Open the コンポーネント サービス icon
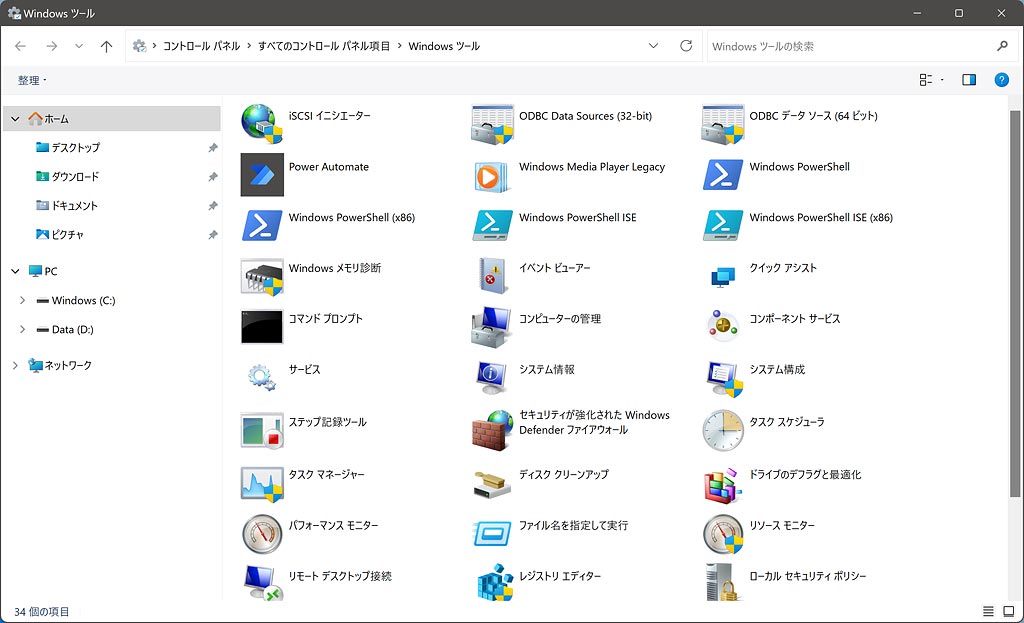Viewport: 1024px width, 623px height. tap(722, 326)
